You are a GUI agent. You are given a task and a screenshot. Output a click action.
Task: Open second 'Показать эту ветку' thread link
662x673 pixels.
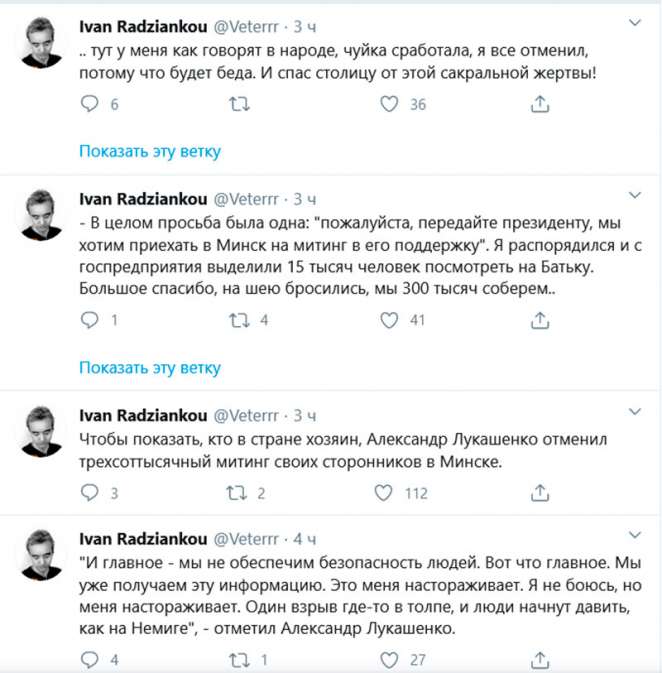pyautogui.click(x=150, y=368)
